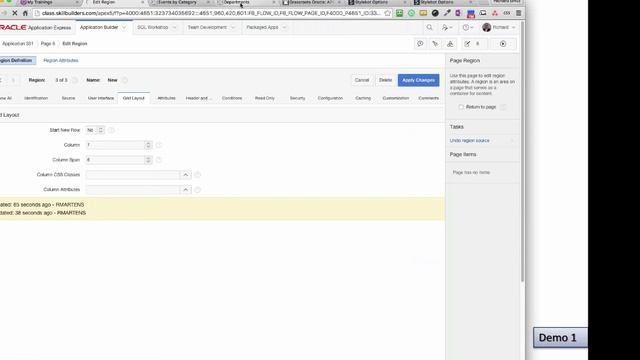The image size is (640, 360).
Task: Click the yellow card browser extension icon
Action: [x=423, y=13]
